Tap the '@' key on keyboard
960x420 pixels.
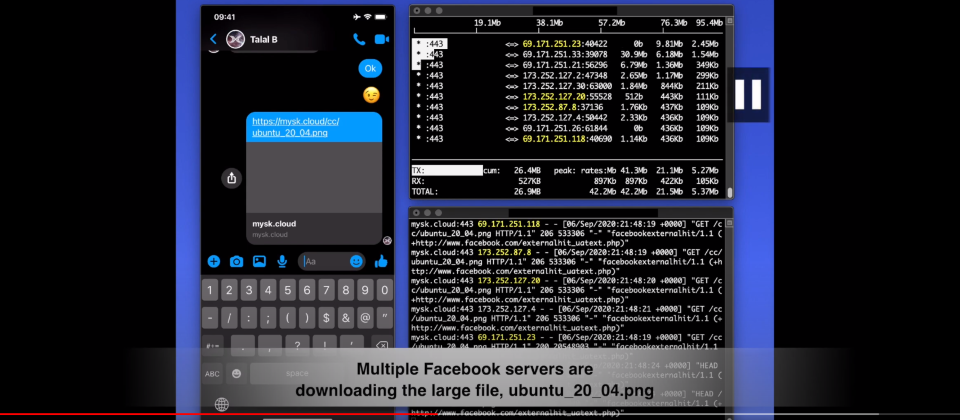[x=366, y=318]
